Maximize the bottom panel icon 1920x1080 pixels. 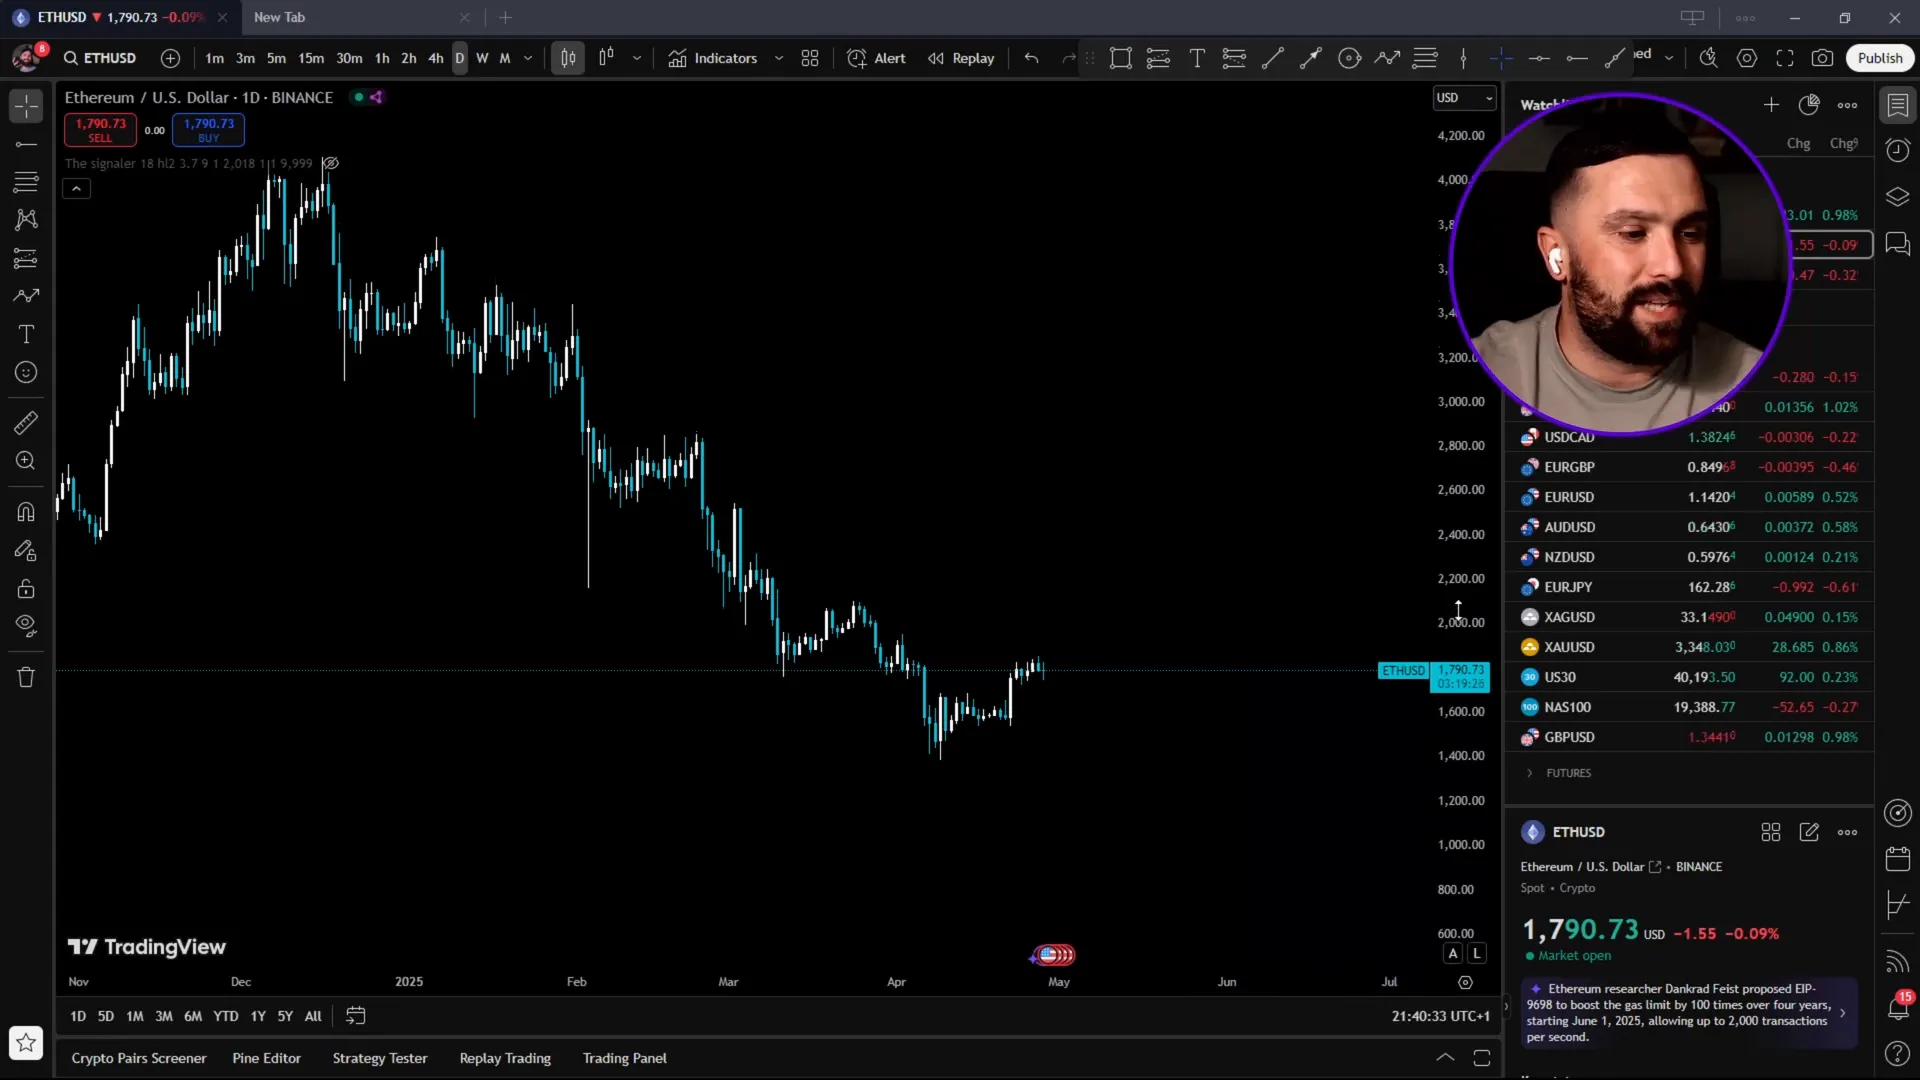(x=1482, y=1058)
